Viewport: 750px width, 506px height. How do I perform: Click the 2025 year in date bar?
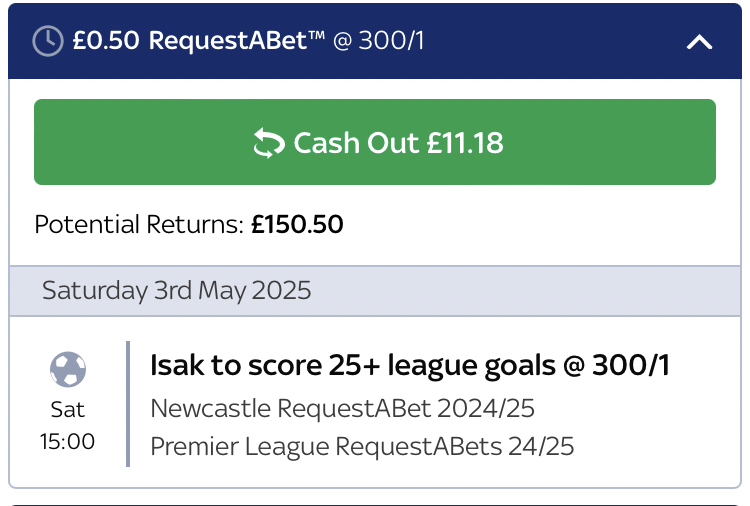coord(284,291)
